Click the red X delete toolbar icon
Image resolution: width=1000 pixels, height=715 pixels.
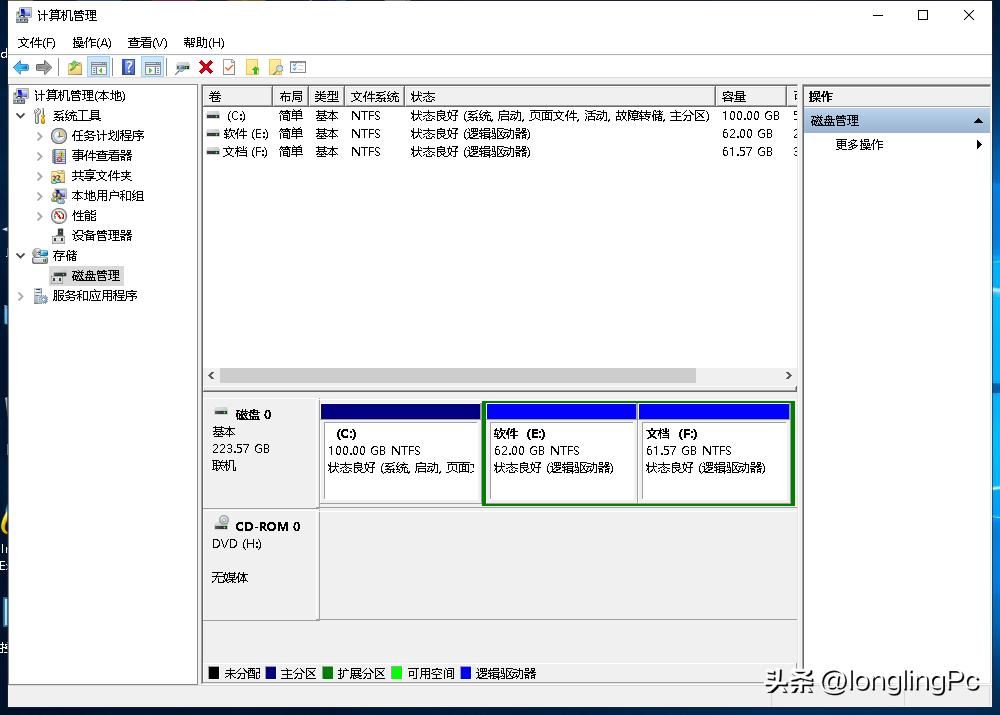pos(206,67)
